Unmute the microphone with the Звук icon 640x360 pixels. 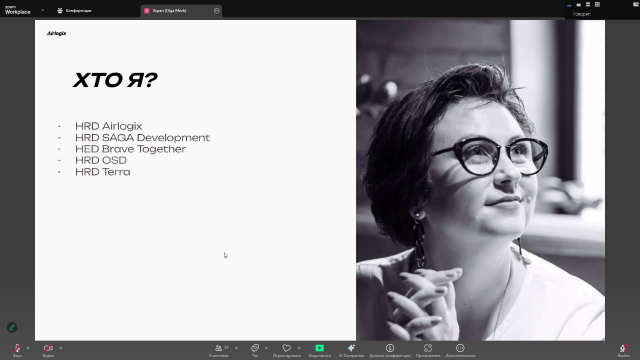pos(17,348)
